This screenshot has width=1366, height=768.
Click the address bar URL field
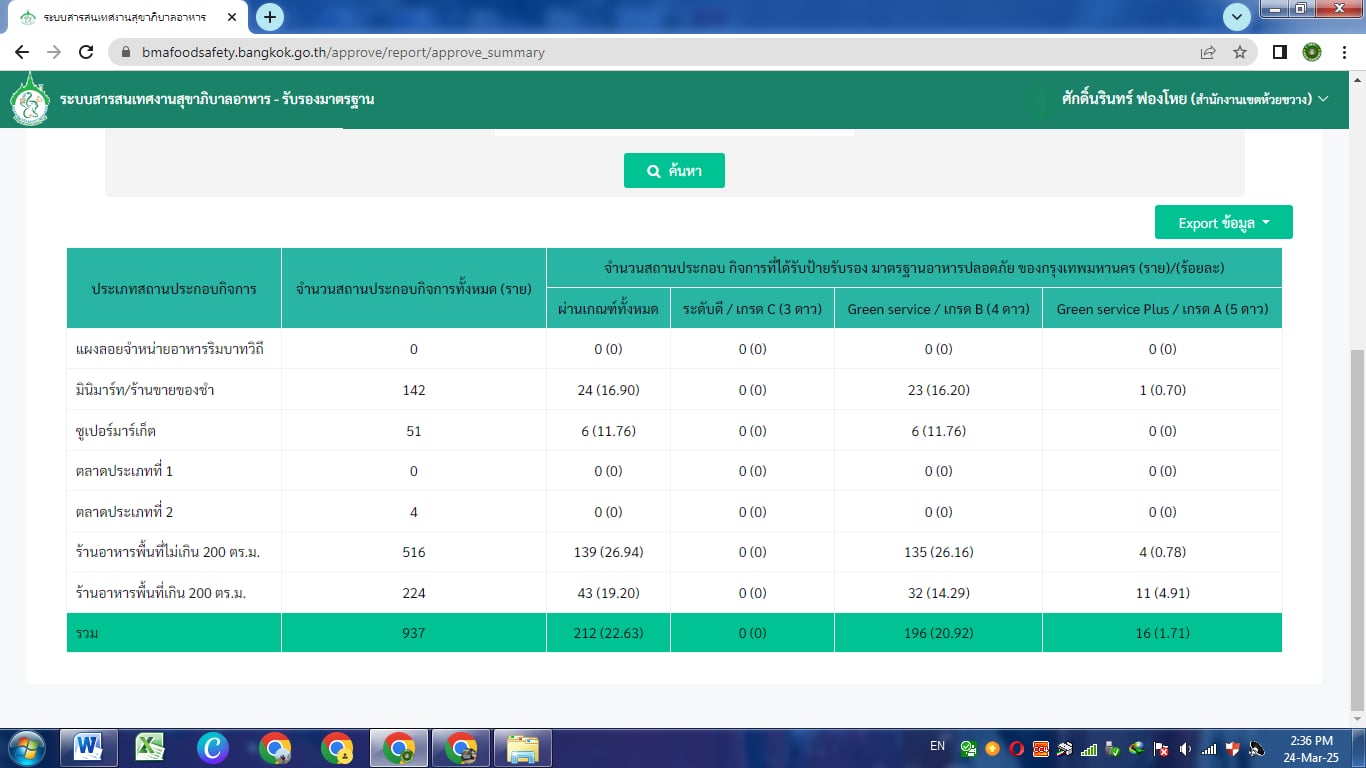point(660,52)
